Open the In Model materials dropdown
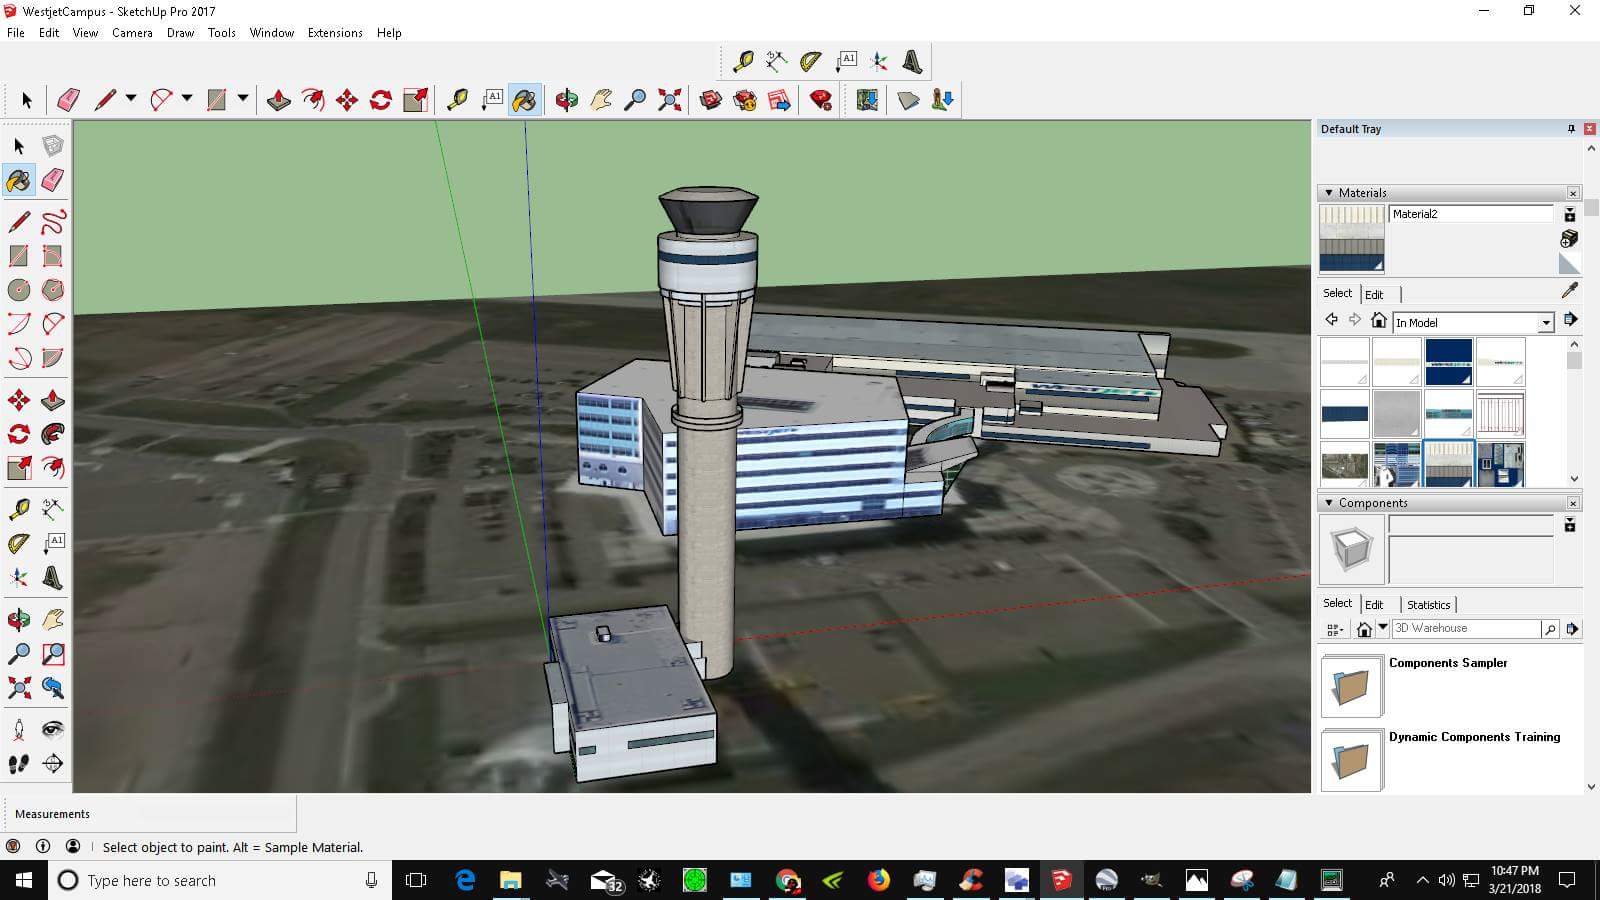Screen dimensions: 1600x900 point(1545,322)
